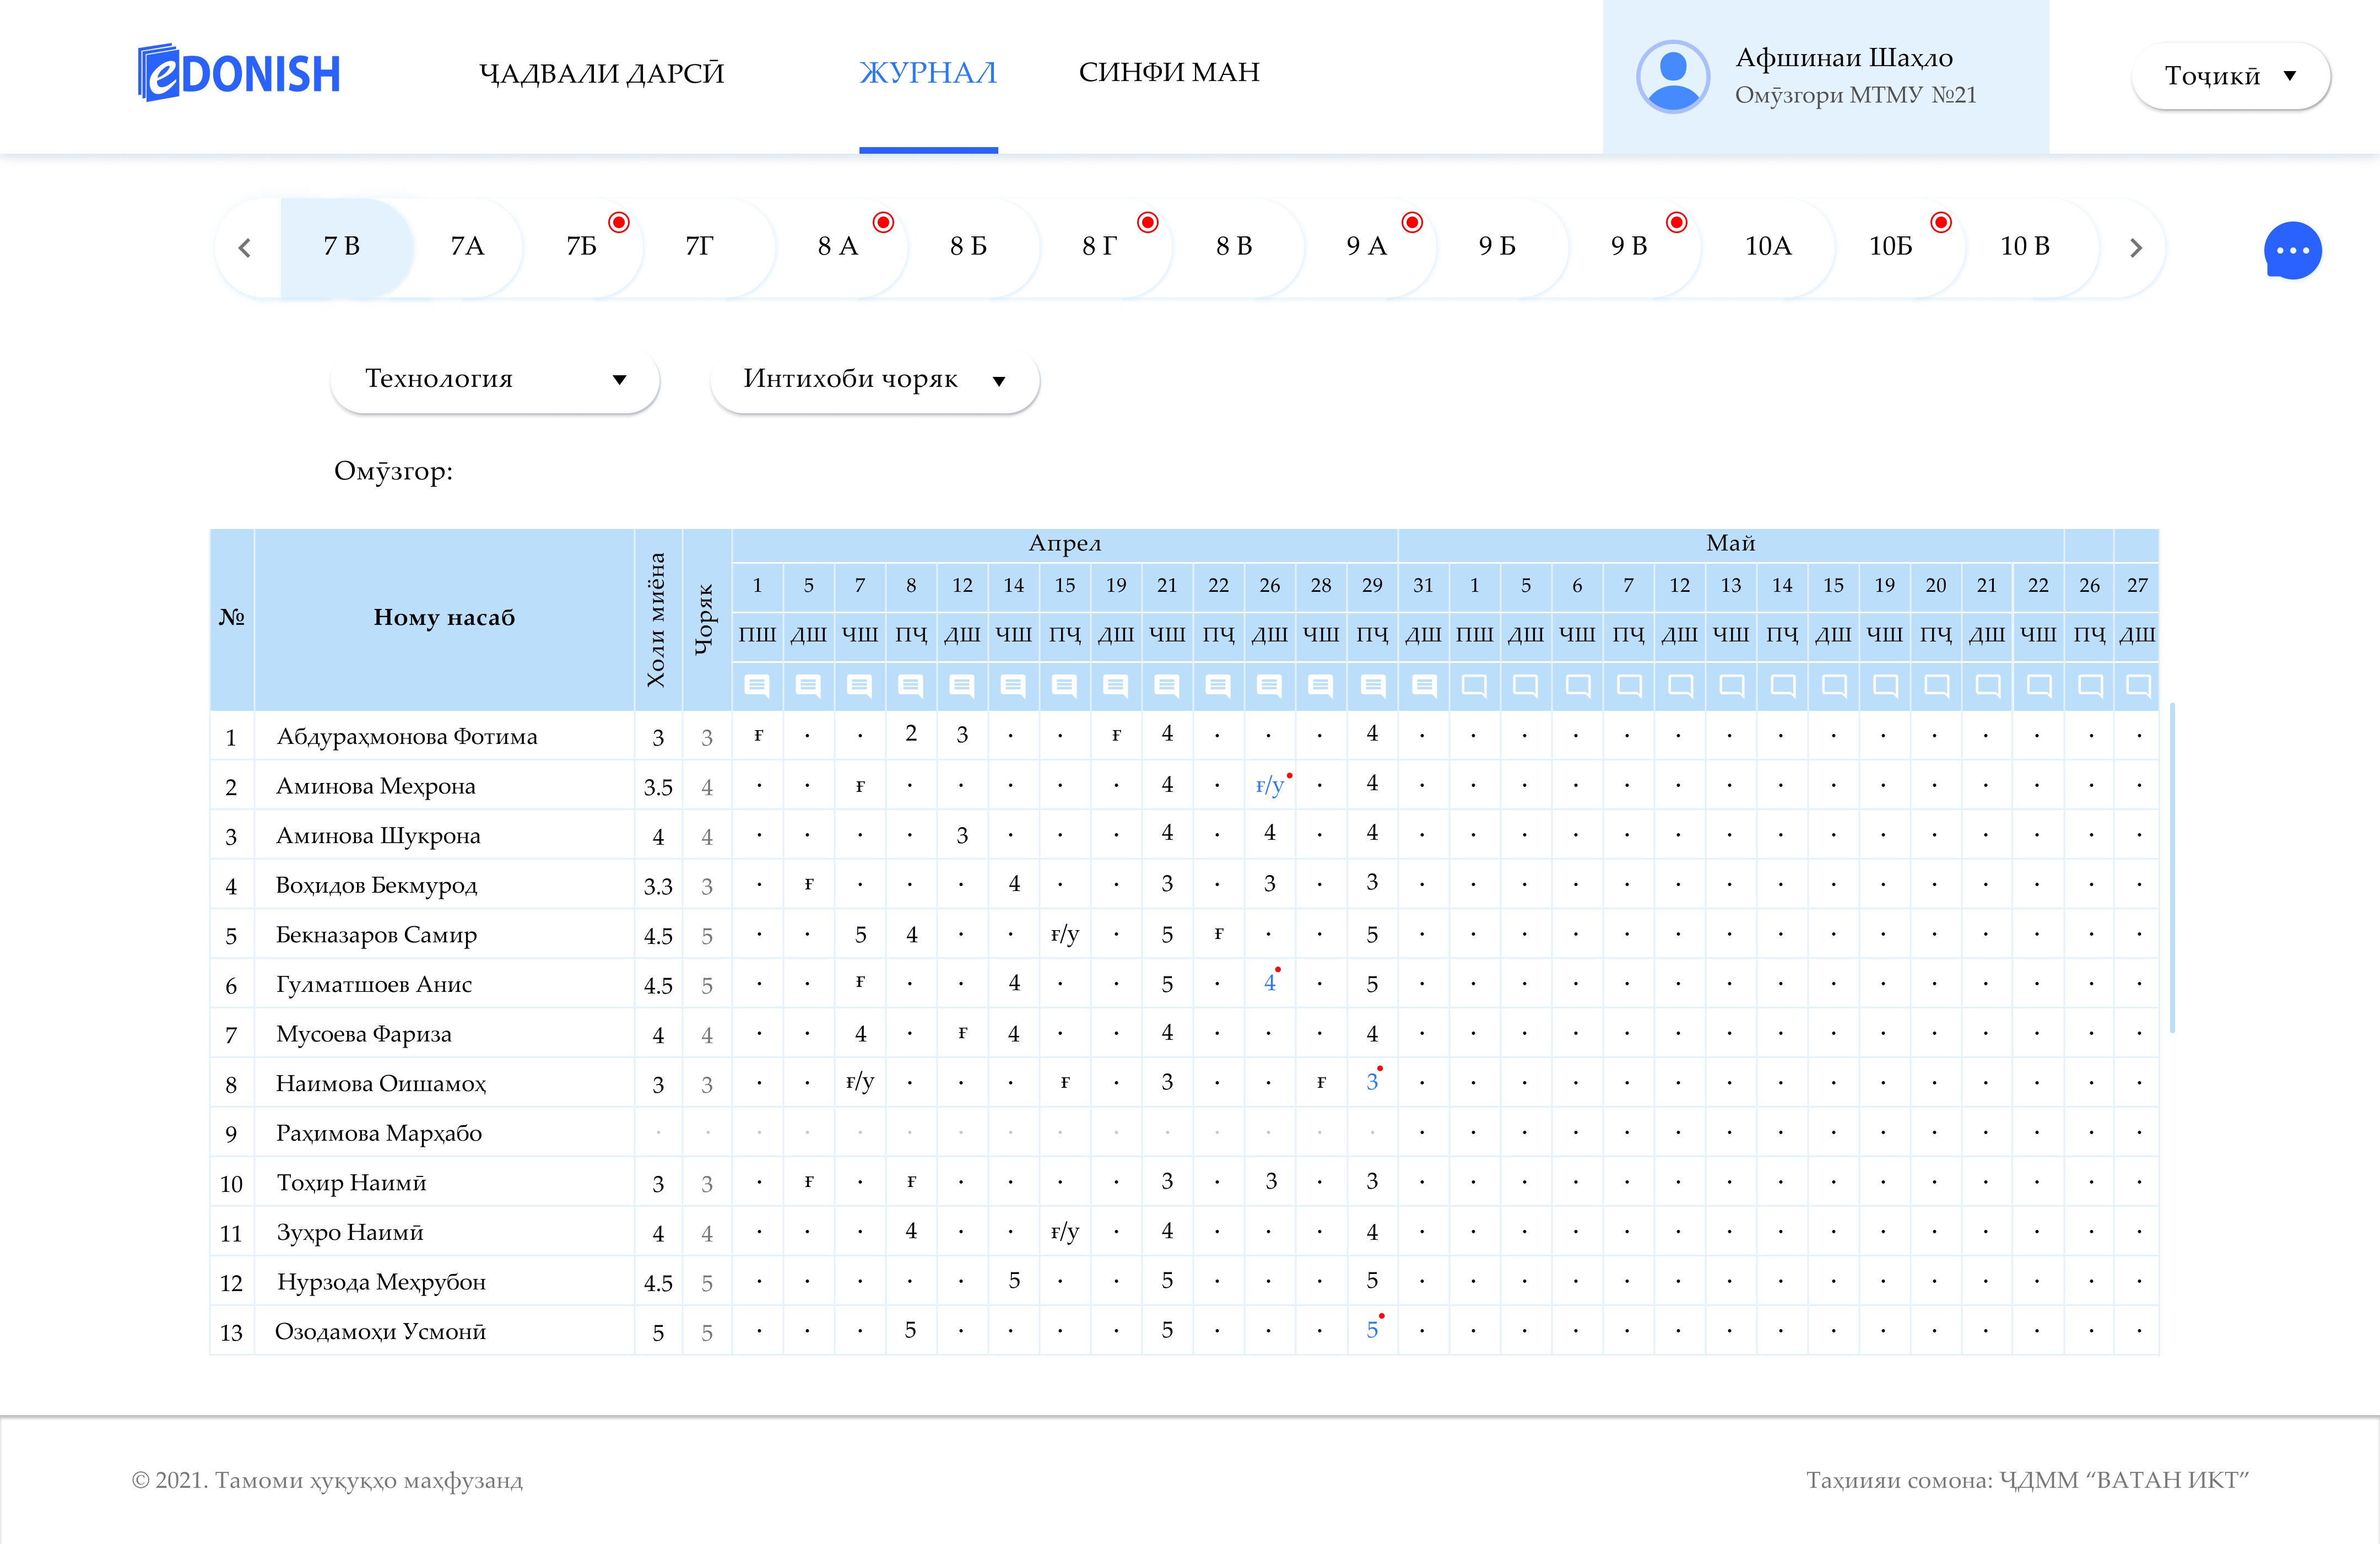Screen dimensions: 2380x1544
Task: Open empty comment icon for May 27
Action: click(2137, 686)
